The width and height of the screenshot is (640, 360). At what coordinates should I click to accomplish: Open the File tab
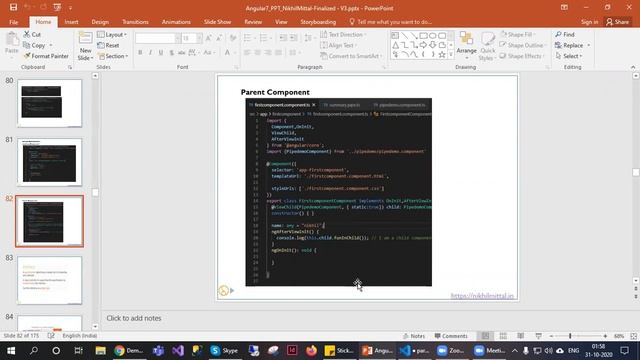tap(13, 22)
